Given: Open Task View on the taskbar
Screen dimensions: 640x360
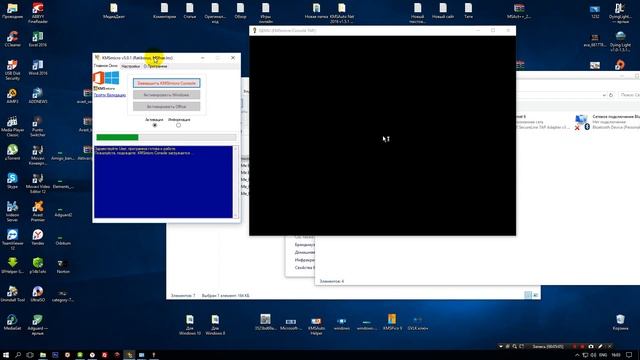Looking at the screenshot, I should point(30,355).
